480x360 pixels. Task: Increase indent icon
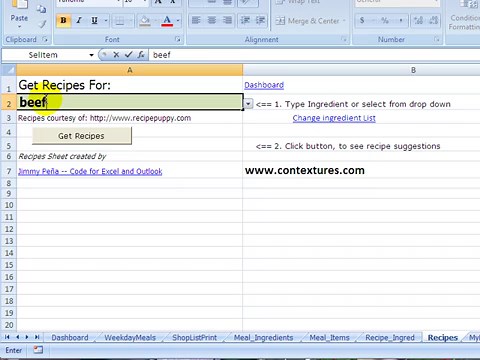click(x=261, y=21)
